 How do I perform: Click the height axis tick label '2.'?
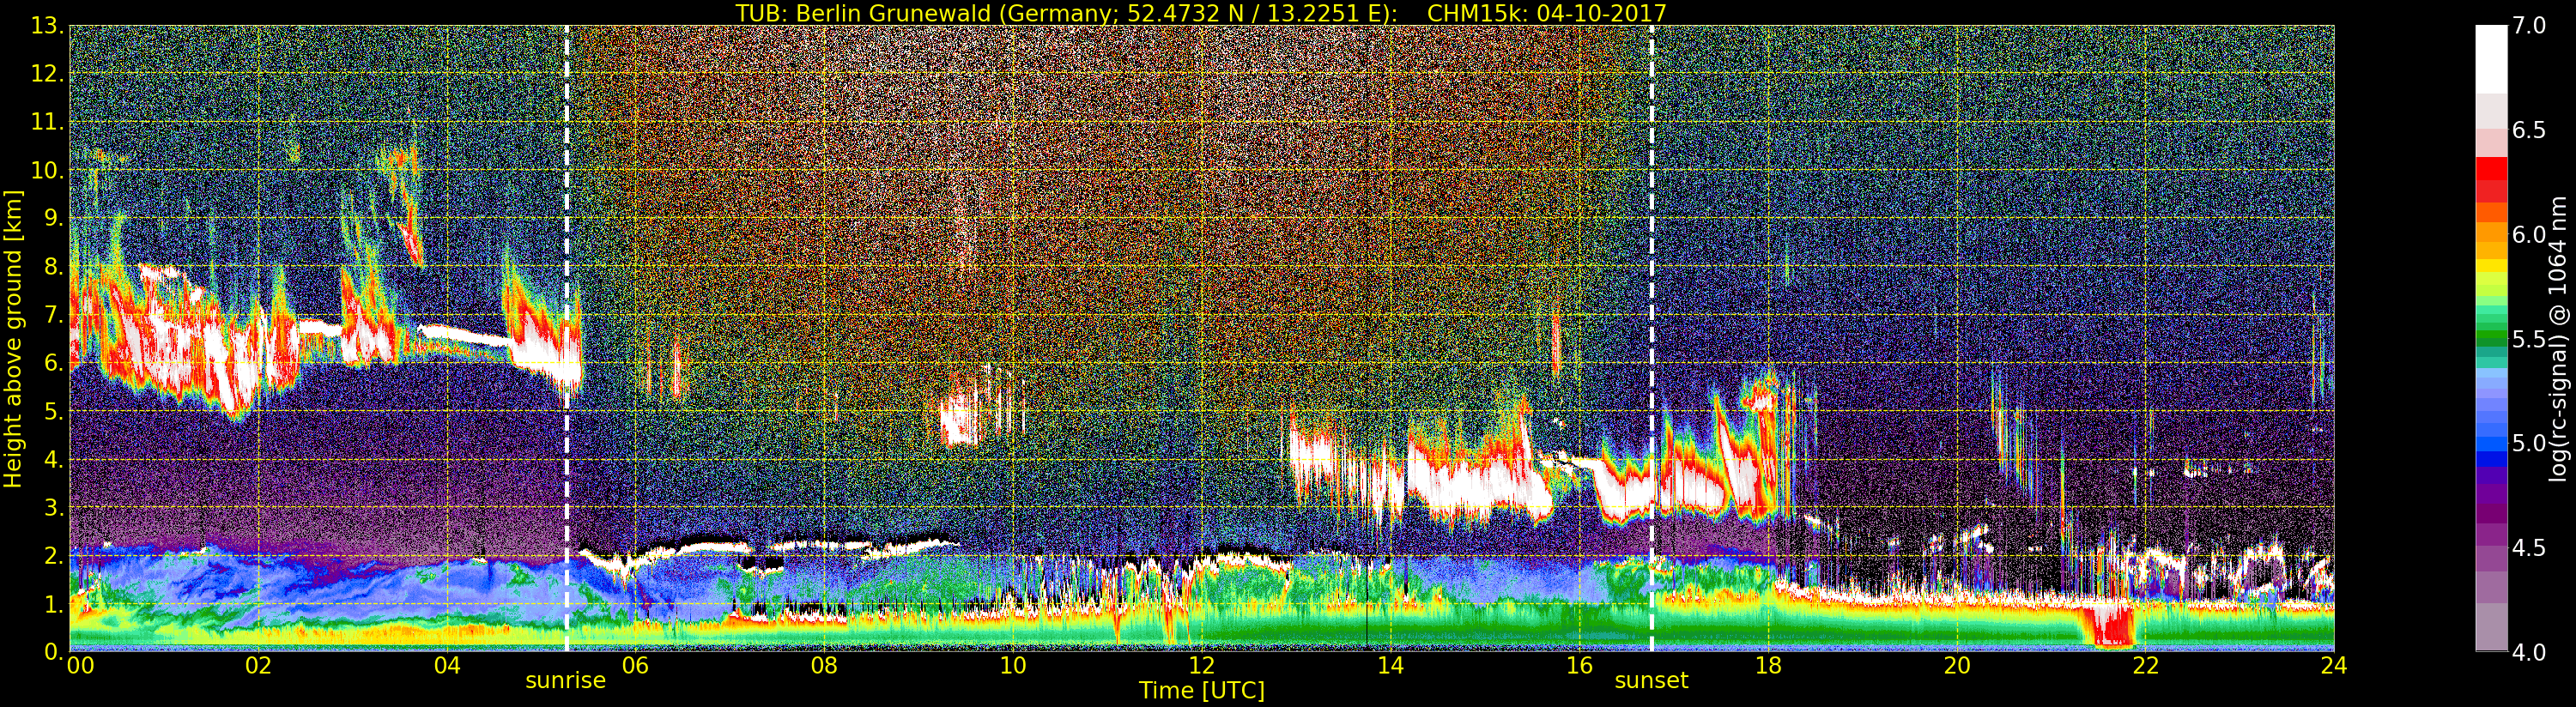(54, 555)
